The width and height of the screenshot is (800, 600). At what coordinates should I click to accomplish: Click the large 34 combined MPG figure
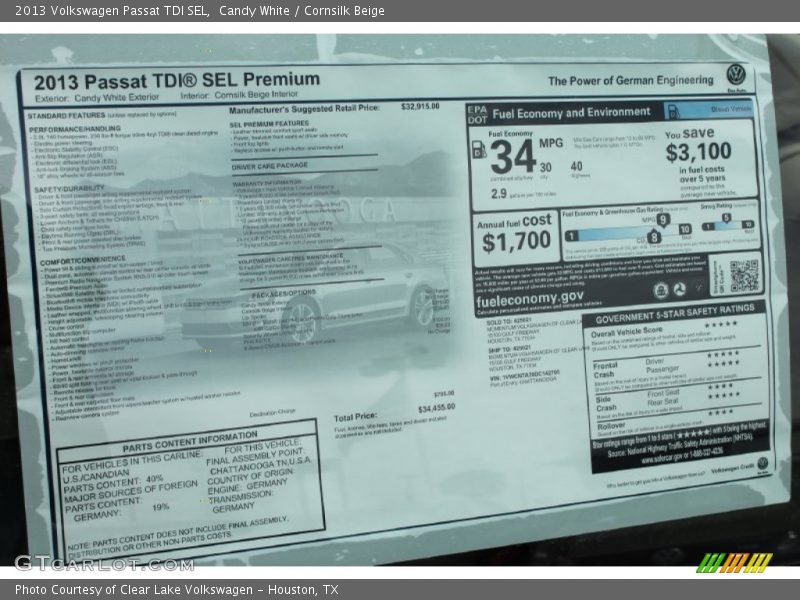tap(513, 157)
